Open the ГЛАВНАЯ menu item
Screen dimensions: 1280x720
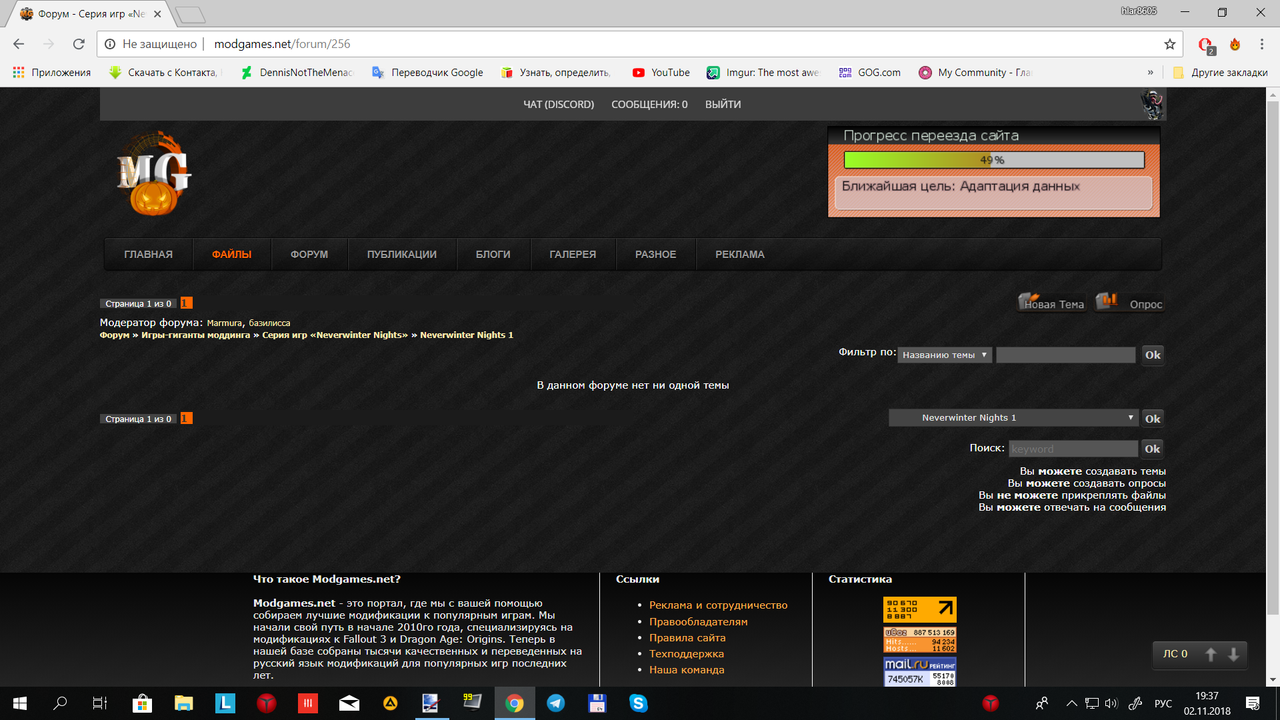point(148,254)
